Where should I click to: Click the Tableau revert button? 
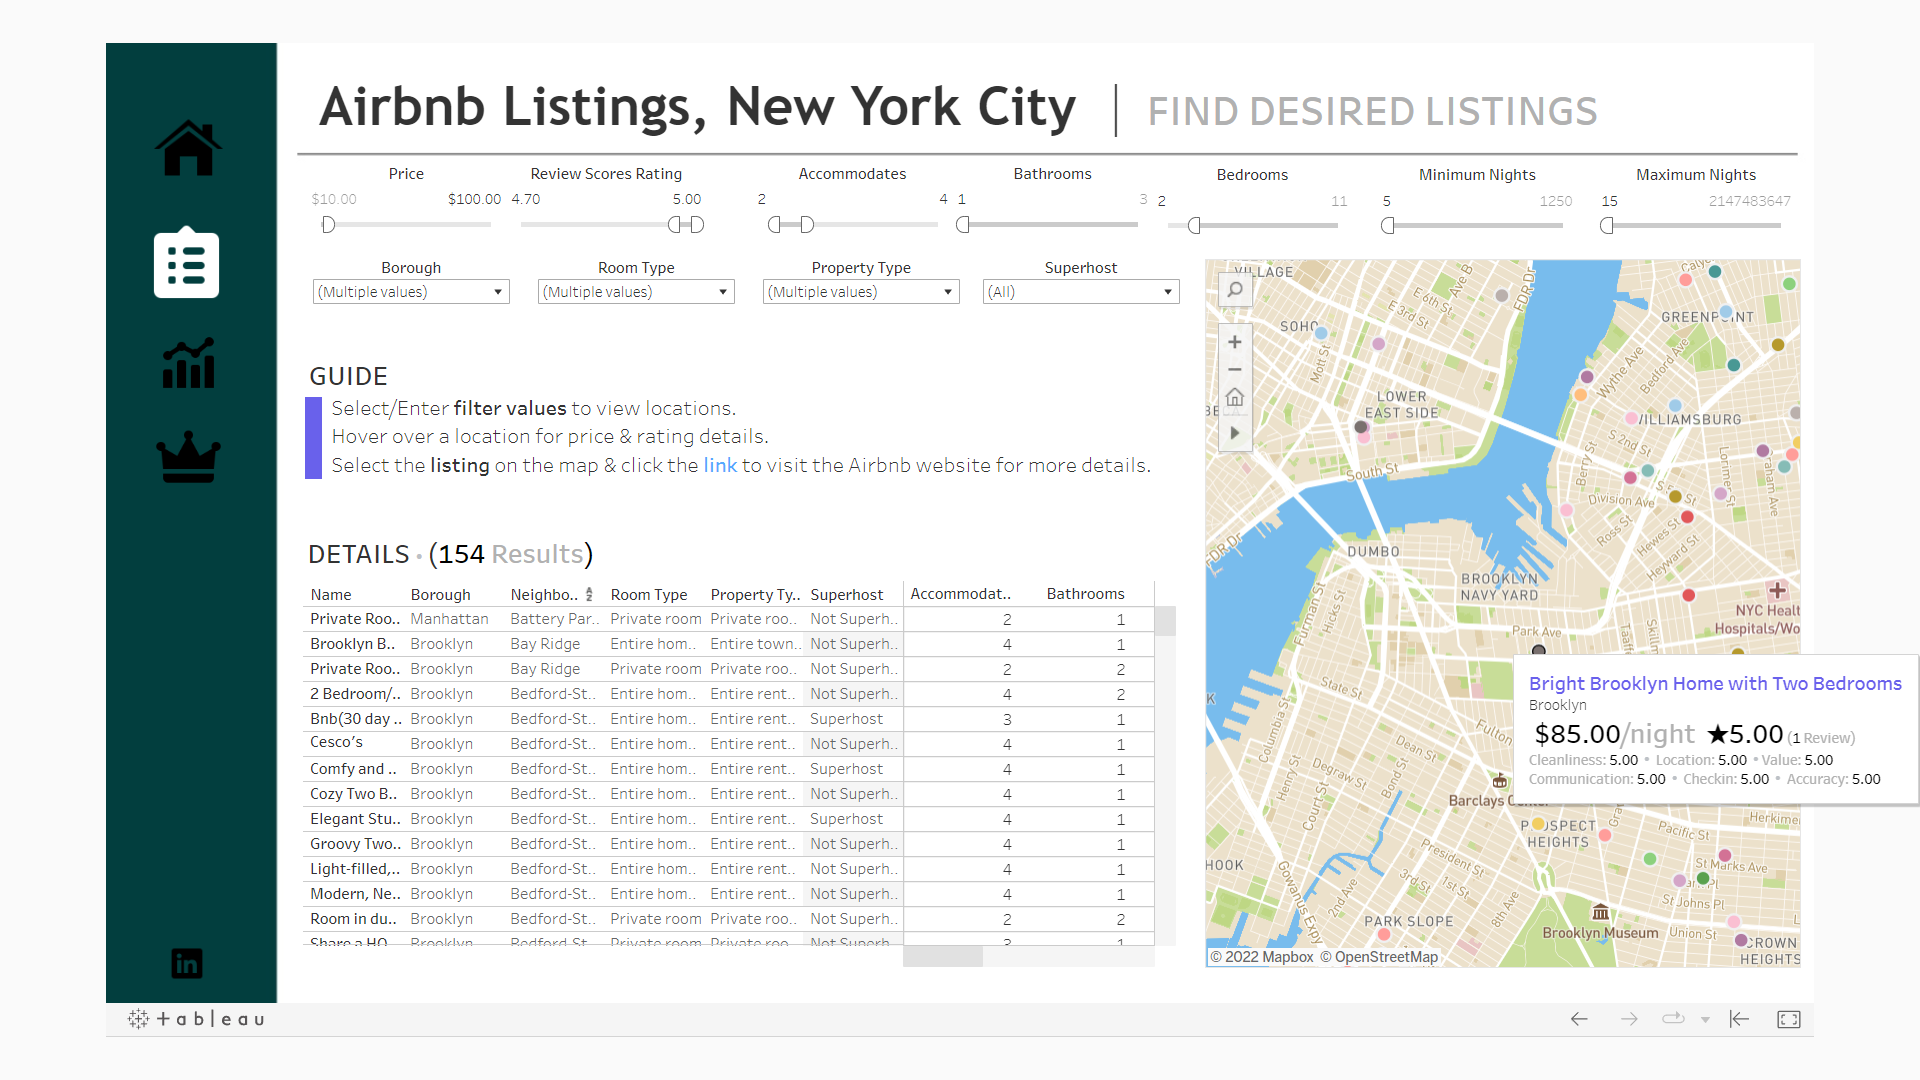1739,1019
